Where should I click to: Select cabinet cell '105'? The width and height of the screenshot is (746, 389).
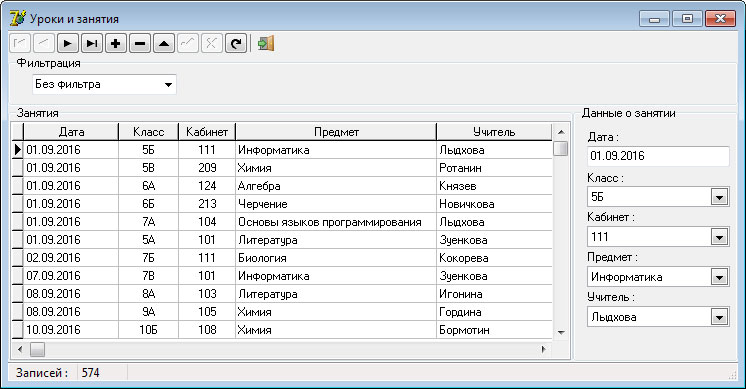207,312
